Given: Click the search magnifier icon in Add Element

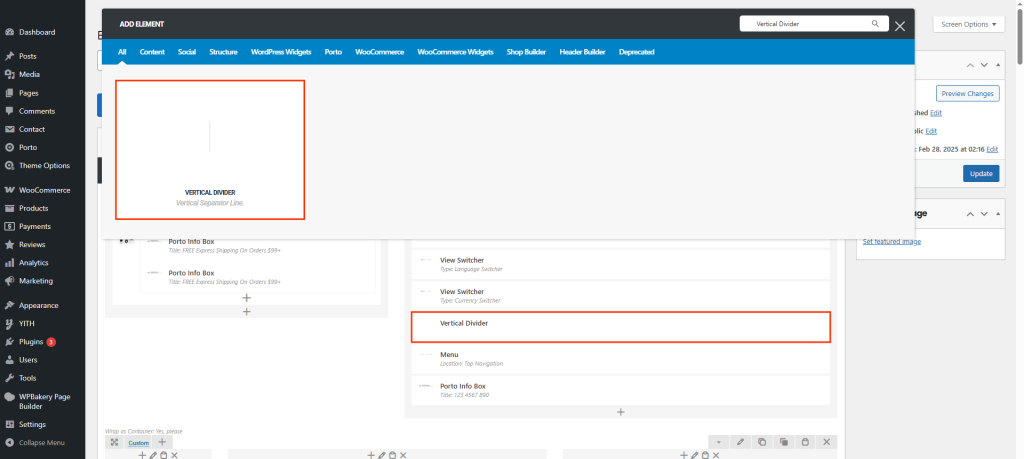Looking at the screenshot, I should (x=875, y=24).
